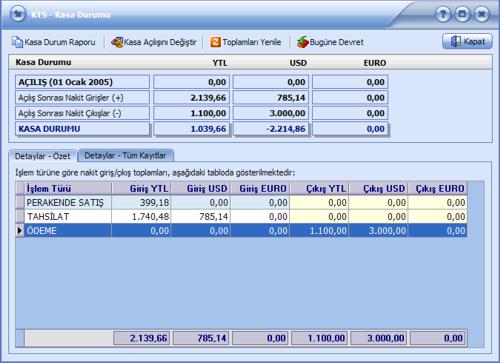Click the Açılış Sonrası Nakit Girişler USD field
The width and height of the screenshot is (500, 363).
(x=271, y=98)
